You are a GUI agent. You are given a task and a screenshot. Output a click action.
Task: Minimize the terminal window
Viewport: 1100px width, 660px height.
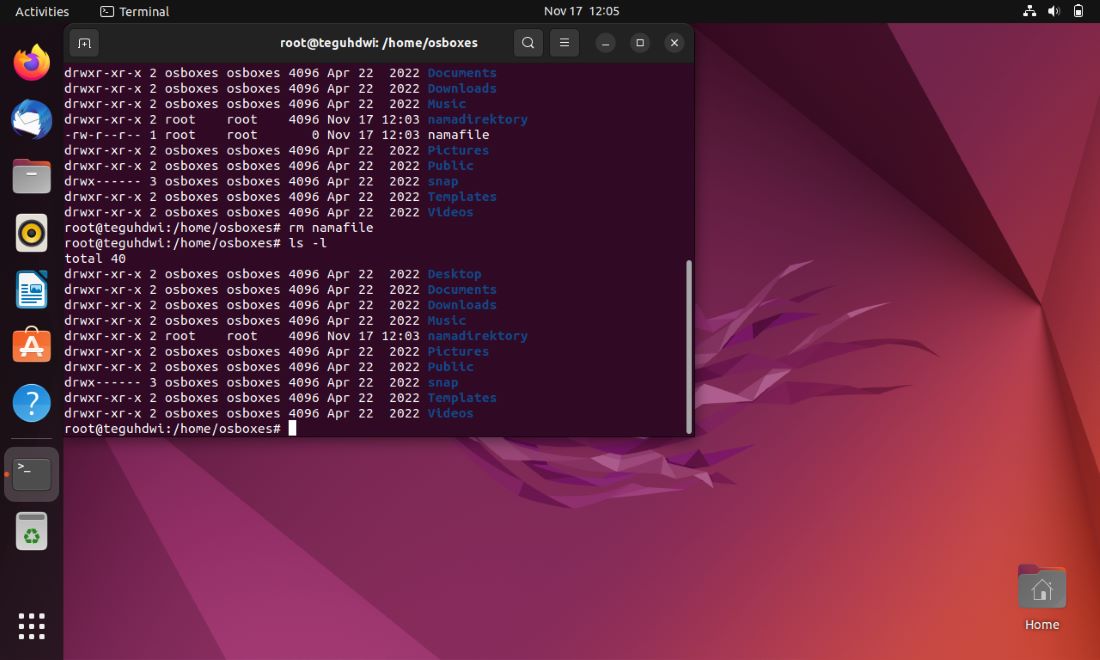(x=605, y=43)
